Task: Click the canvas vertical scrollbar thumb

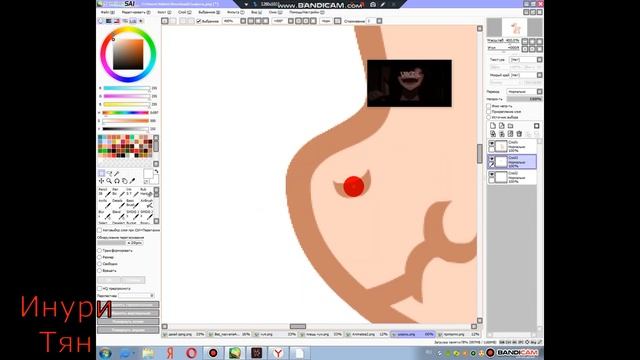Action: coord(480,153)
